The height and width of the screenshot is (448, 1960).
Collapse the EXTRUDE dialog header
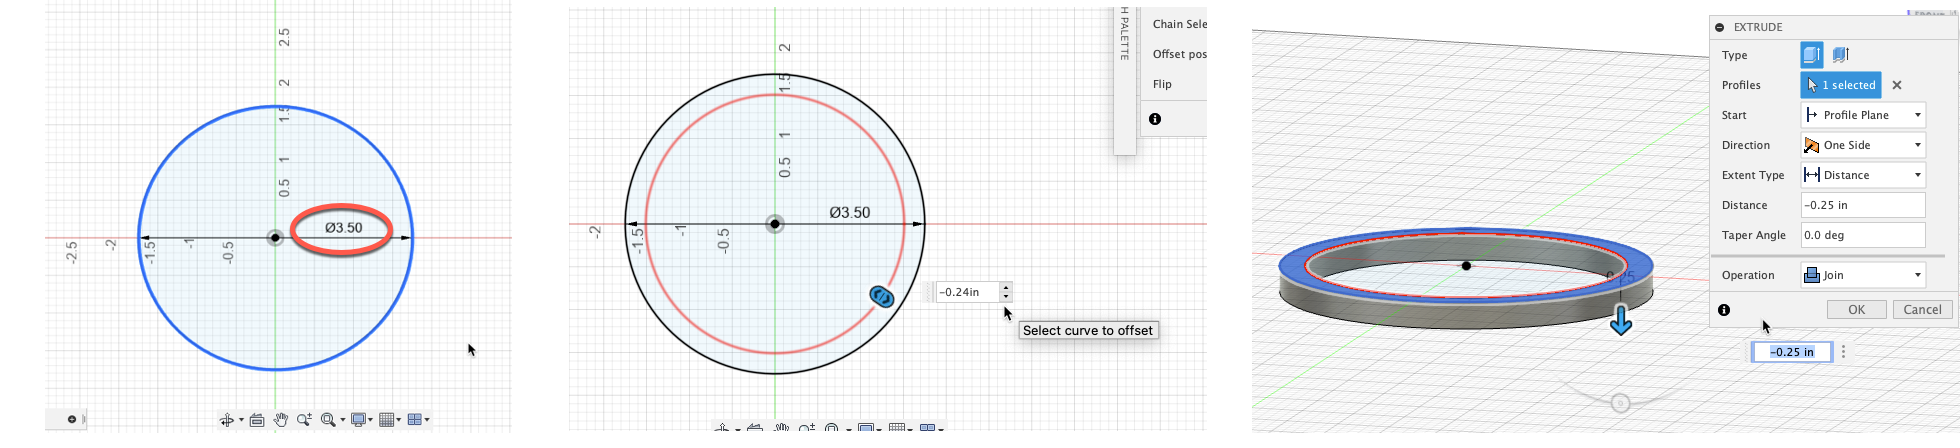[1720, 27]
